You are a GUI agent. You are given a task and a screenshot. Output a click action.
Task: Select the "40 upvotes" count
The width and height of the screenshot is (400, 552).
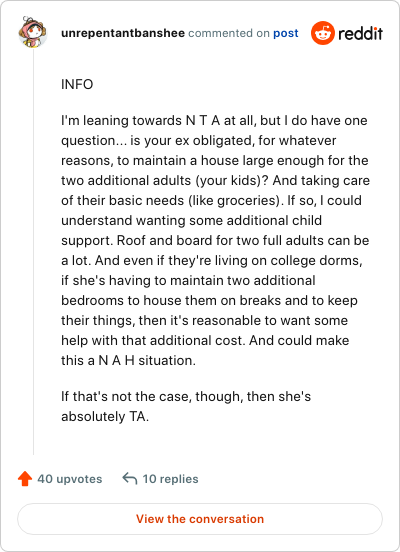[x=70, y=479]
